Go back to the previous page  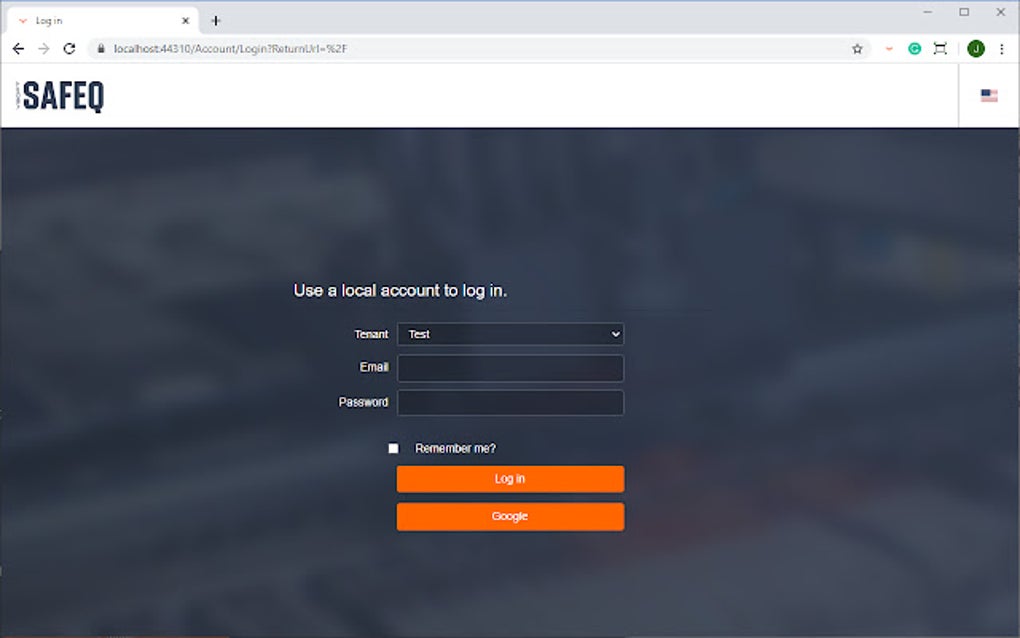[18, 48]
